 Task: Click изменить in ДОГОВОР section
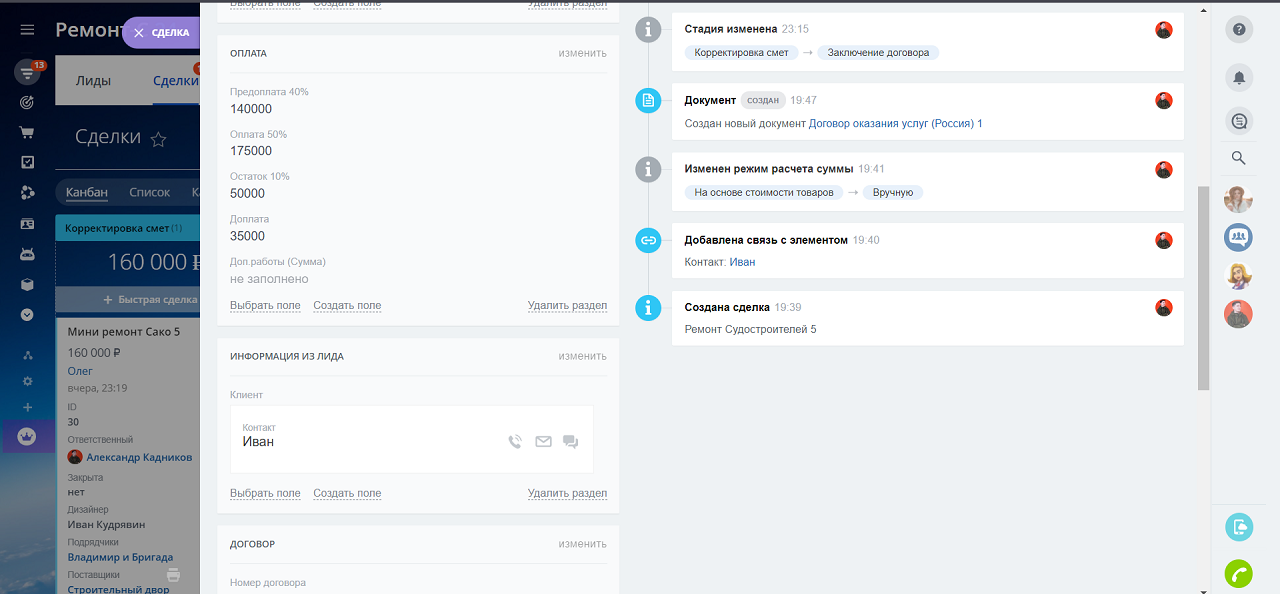pyautogui.click(x=582, y=544)
